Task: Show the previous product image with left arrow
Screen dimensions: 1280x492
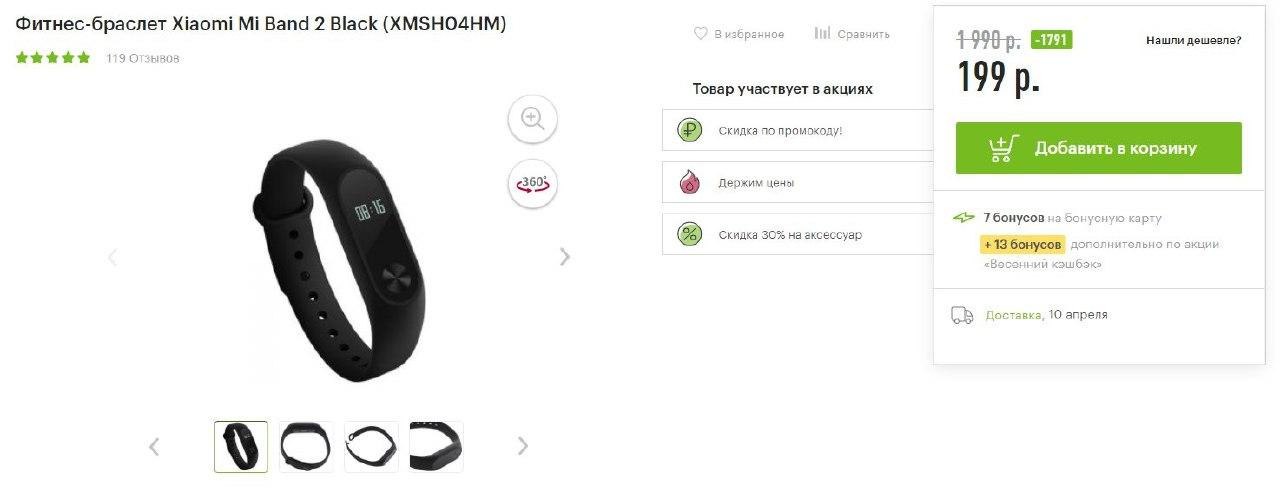Action: pos(112,257)
